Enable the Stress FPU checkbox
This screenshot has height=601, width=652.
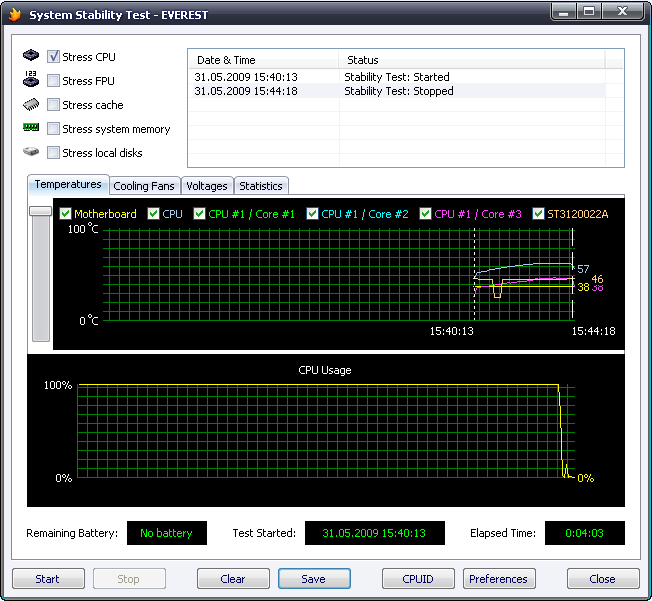[54, 81]
